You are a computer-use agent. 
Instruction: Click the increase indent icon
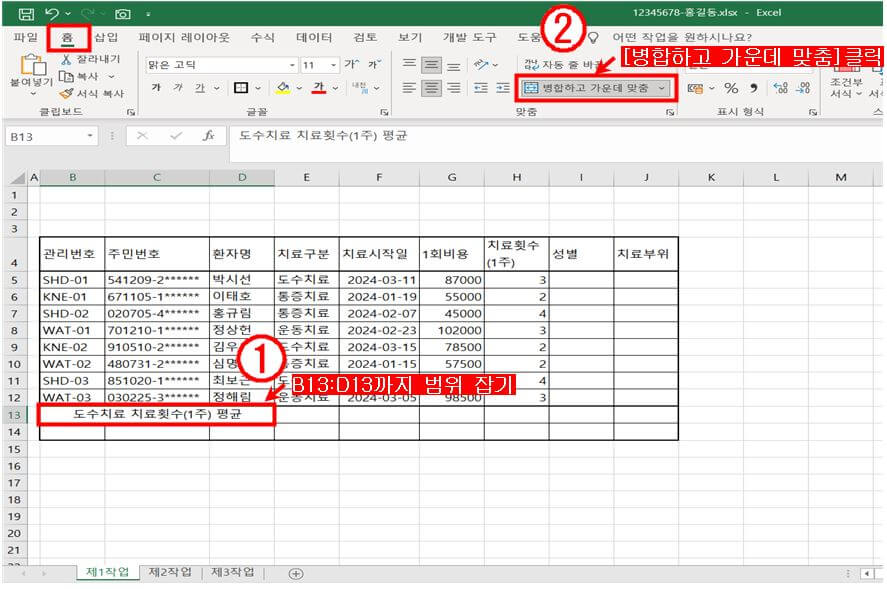(503, 88)
